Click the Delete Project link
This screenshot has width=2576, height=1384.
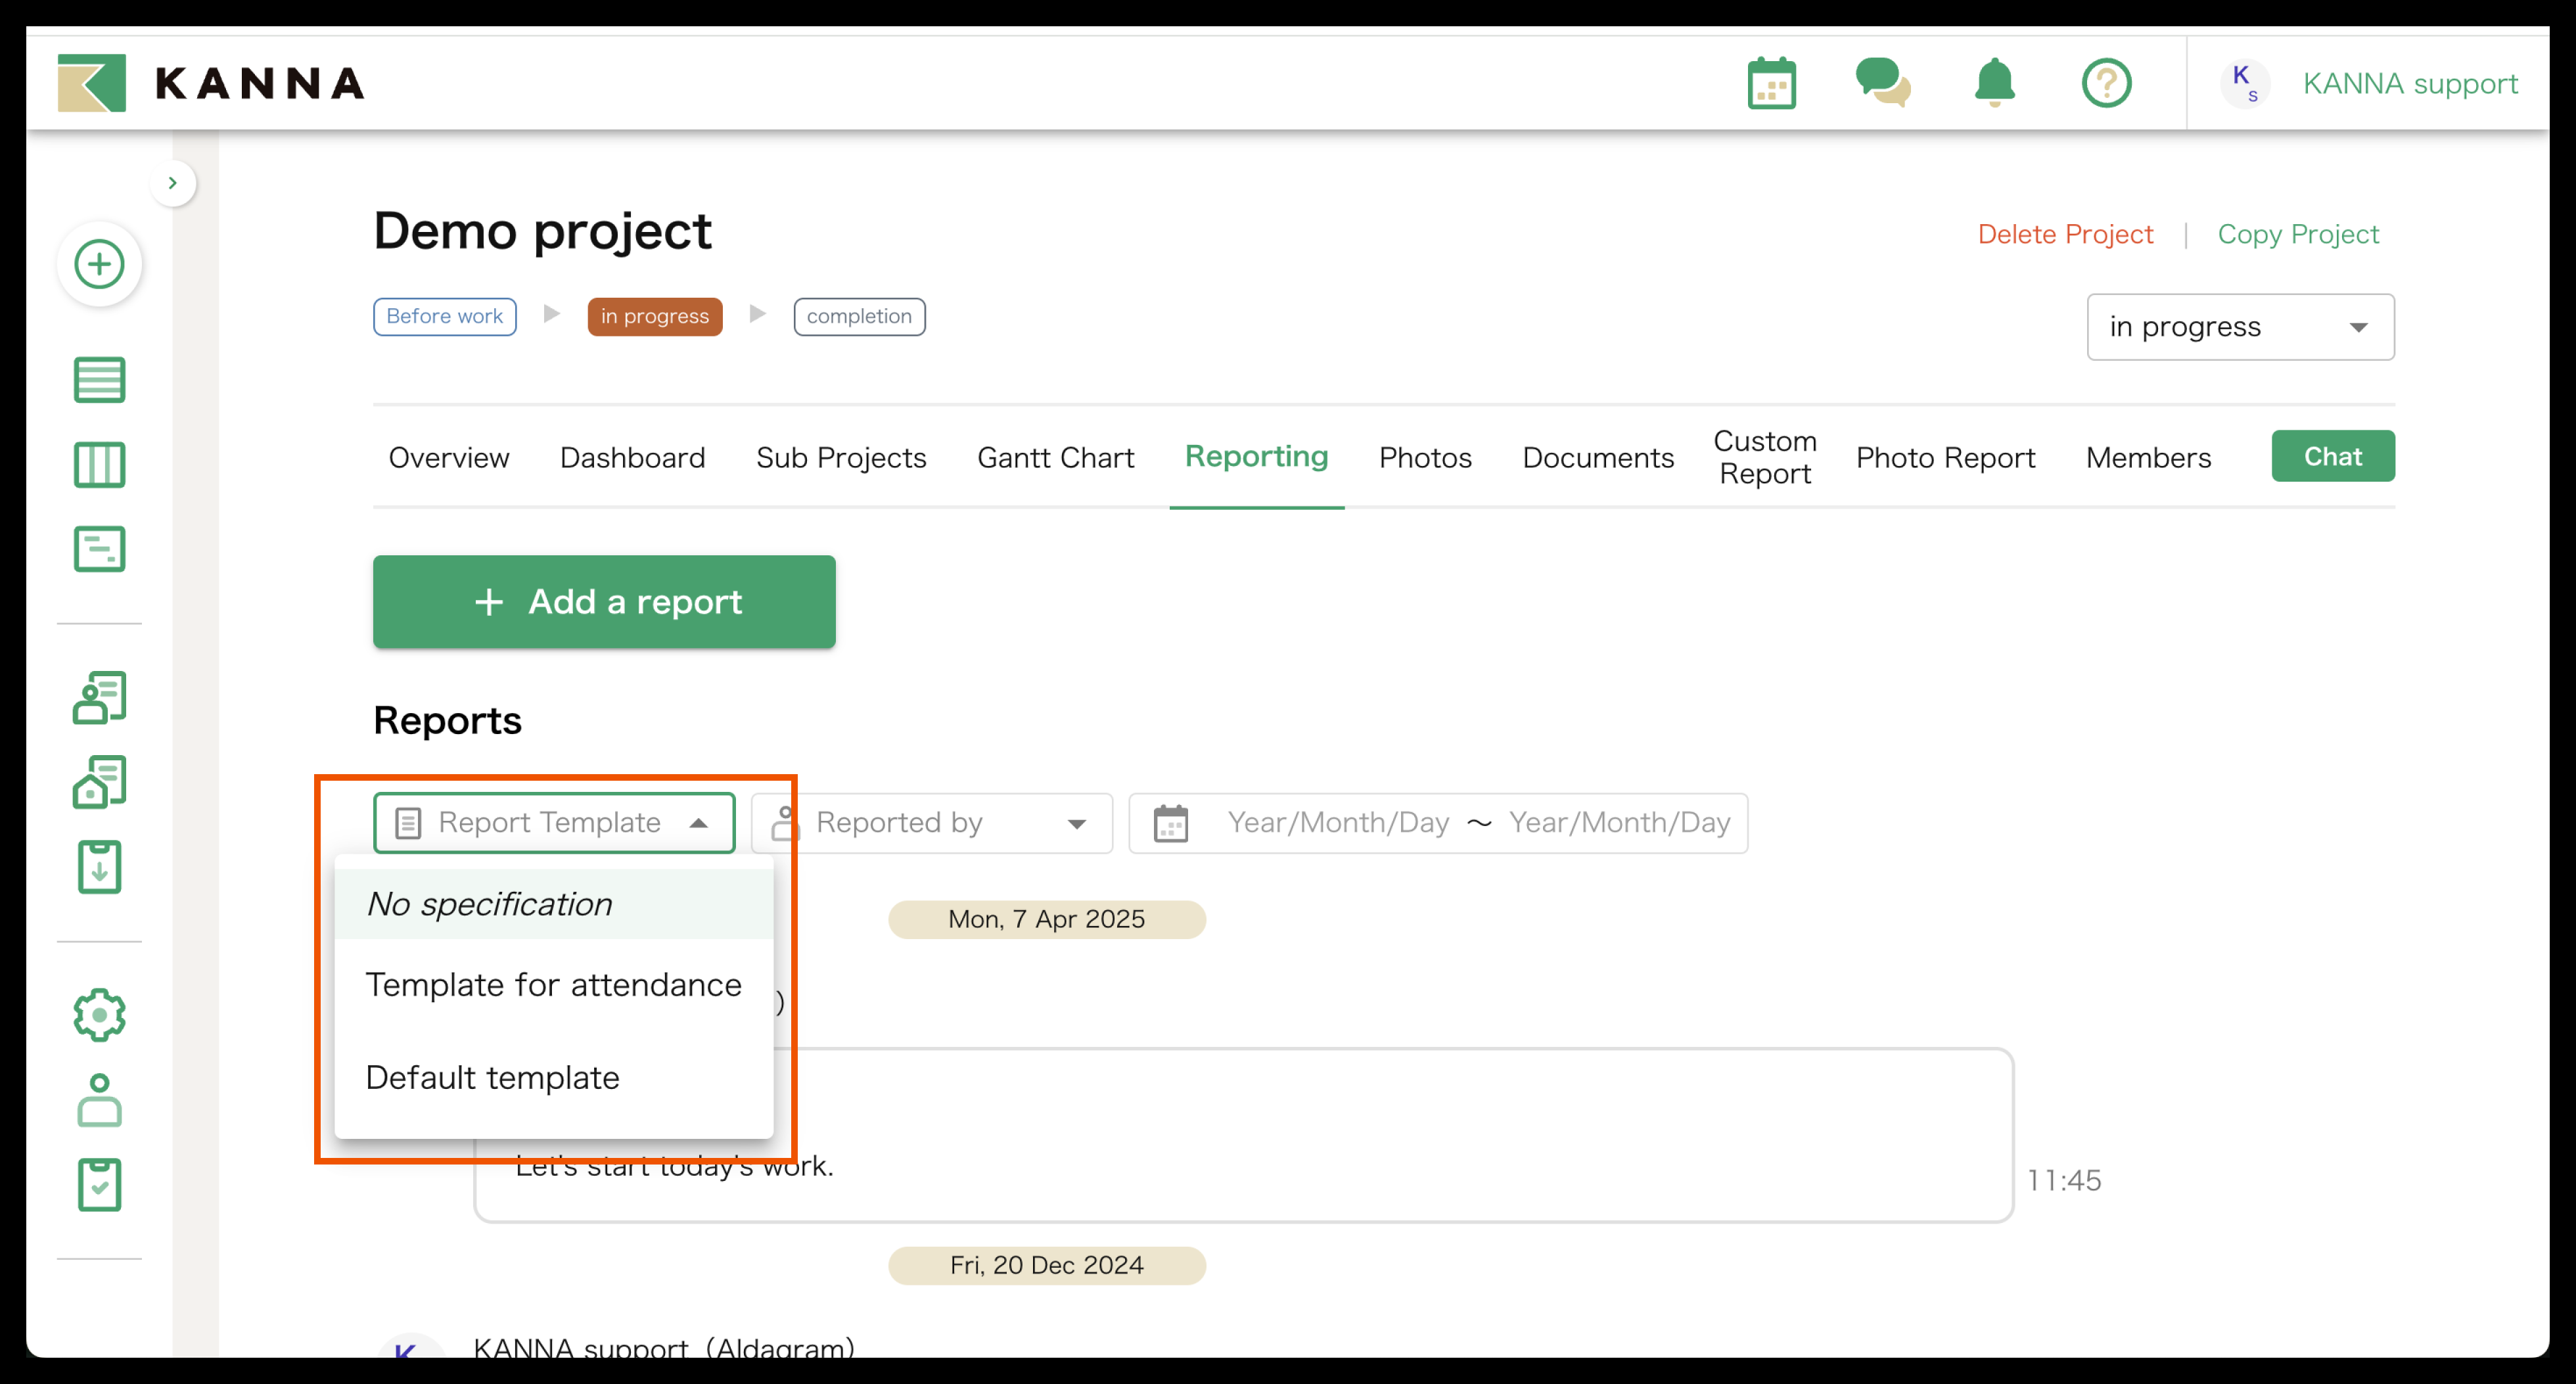point(2064,234)
